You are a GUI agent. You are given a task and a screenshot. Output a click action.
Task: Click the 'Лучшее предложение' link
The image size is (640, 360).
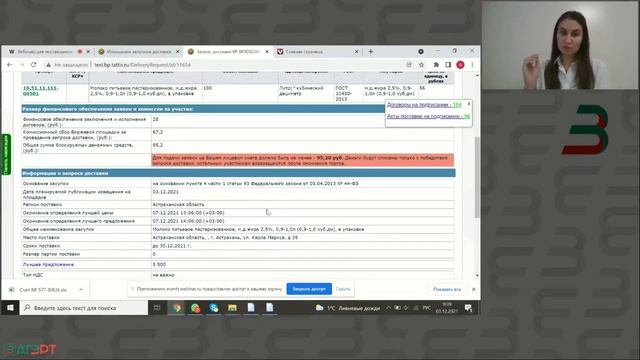pyautogui.click(x=48, y=264)
